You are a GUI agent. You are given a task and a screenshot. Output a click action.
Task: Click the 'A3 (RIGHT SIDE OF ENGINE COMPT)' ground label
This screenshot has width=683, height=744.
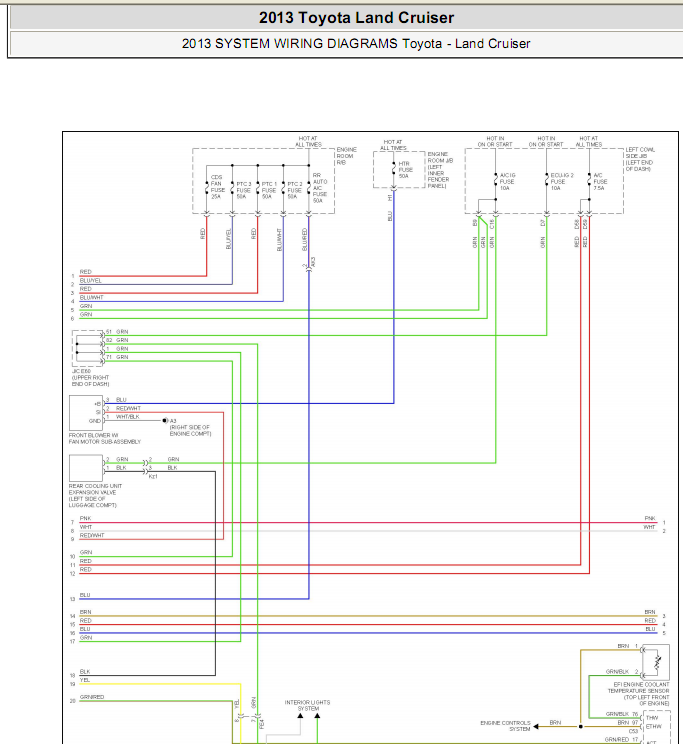pyautogui.click(x=190, y=427)
